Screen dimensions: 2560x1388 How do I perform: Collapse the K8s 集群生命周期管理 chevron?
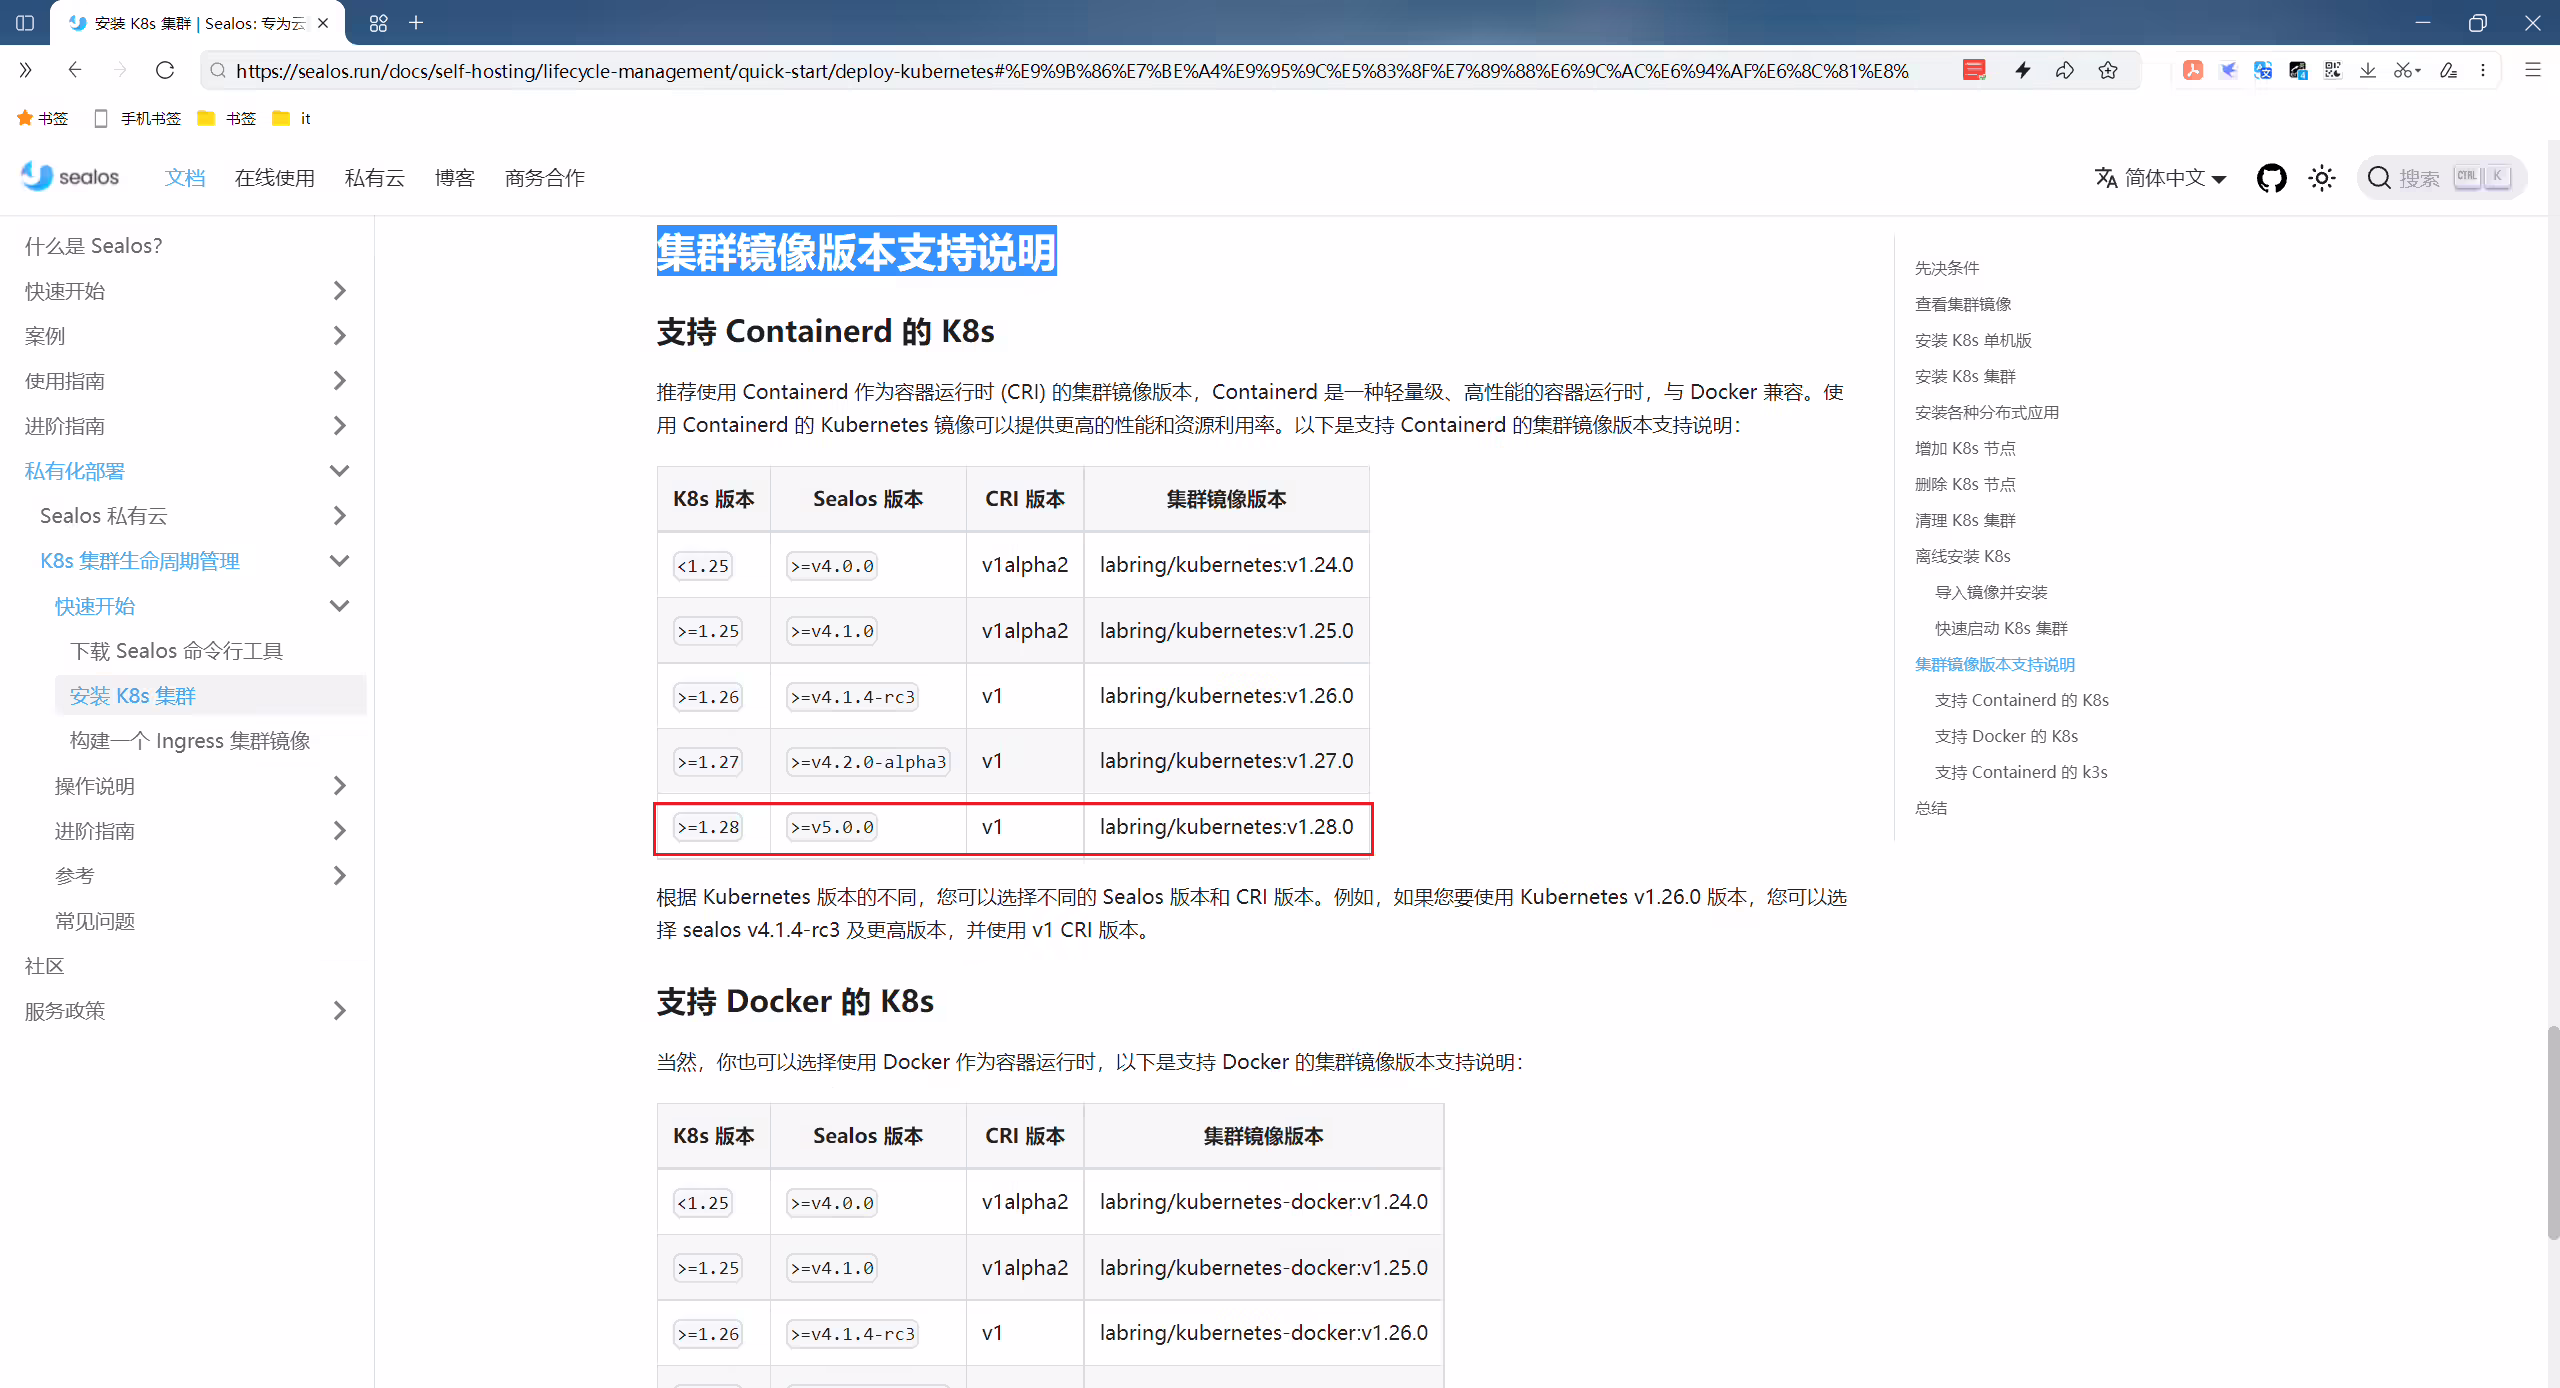pyautogui.click(x=339, y=561)
